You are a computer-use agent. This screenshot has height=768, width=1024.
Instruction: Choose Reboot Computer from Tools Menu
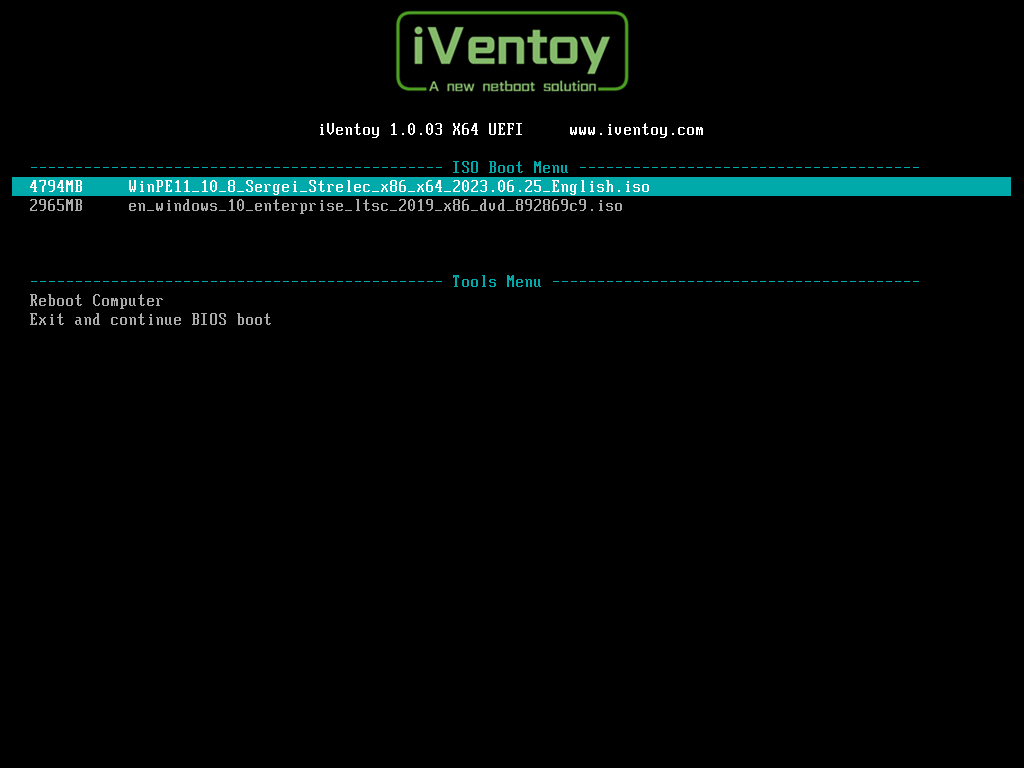(x=96, y=301)
